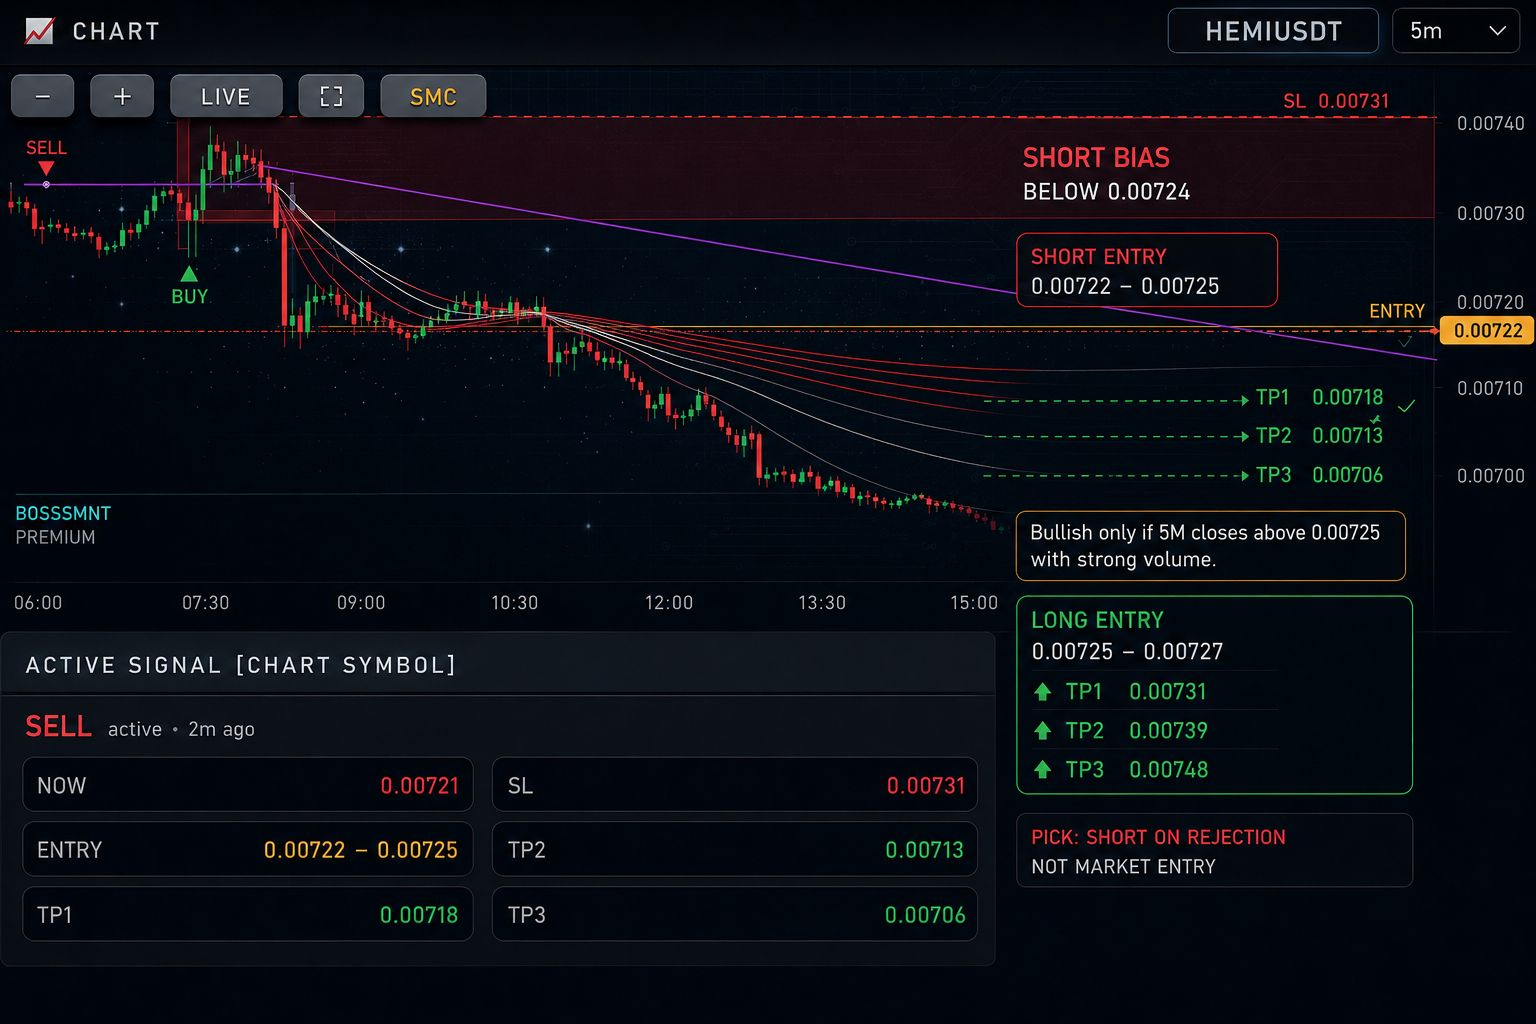Click the LONG ENTRY heading
This screenshot has width=1536, height=1024.
tap(1097, 620)
